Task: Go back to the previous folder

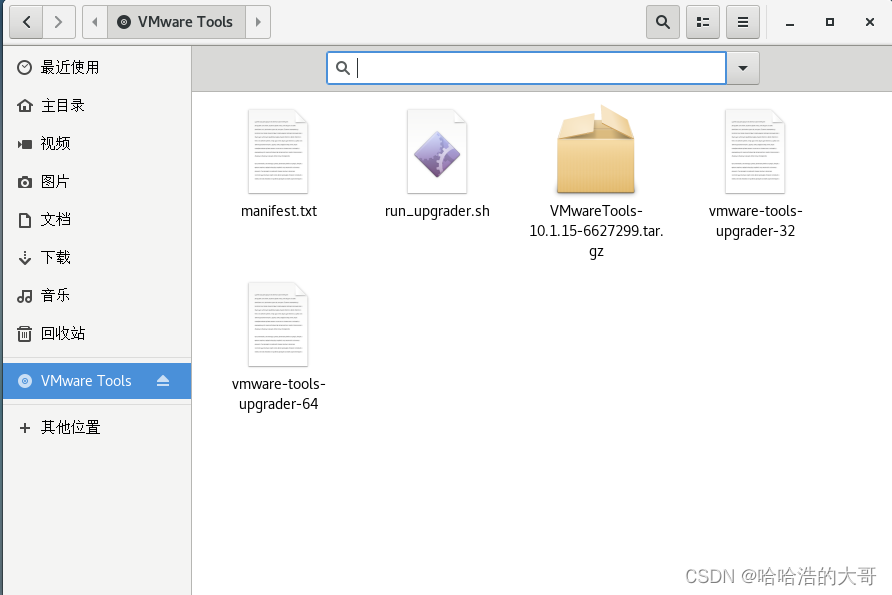Action: point(26,22)
